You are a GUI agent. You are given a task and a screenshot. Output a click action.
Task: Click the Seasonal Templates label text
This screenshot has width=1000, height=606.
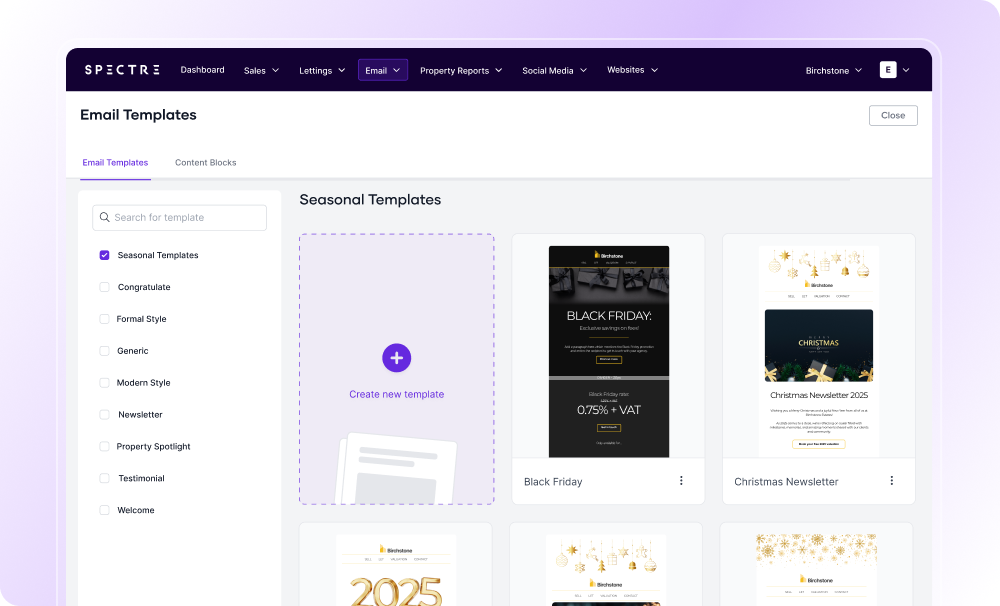tap(158, 255)
